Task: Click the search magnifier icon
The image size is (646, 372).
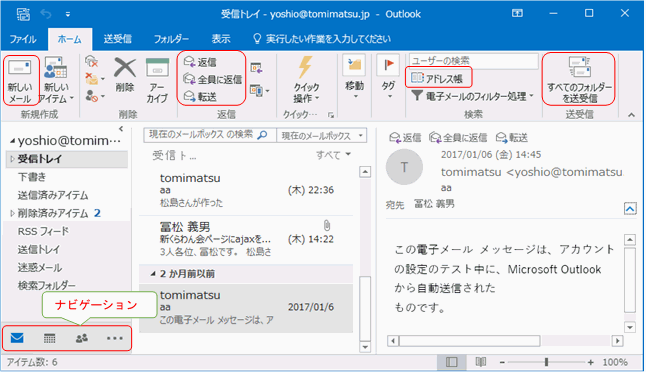Action: pos(263,135)
